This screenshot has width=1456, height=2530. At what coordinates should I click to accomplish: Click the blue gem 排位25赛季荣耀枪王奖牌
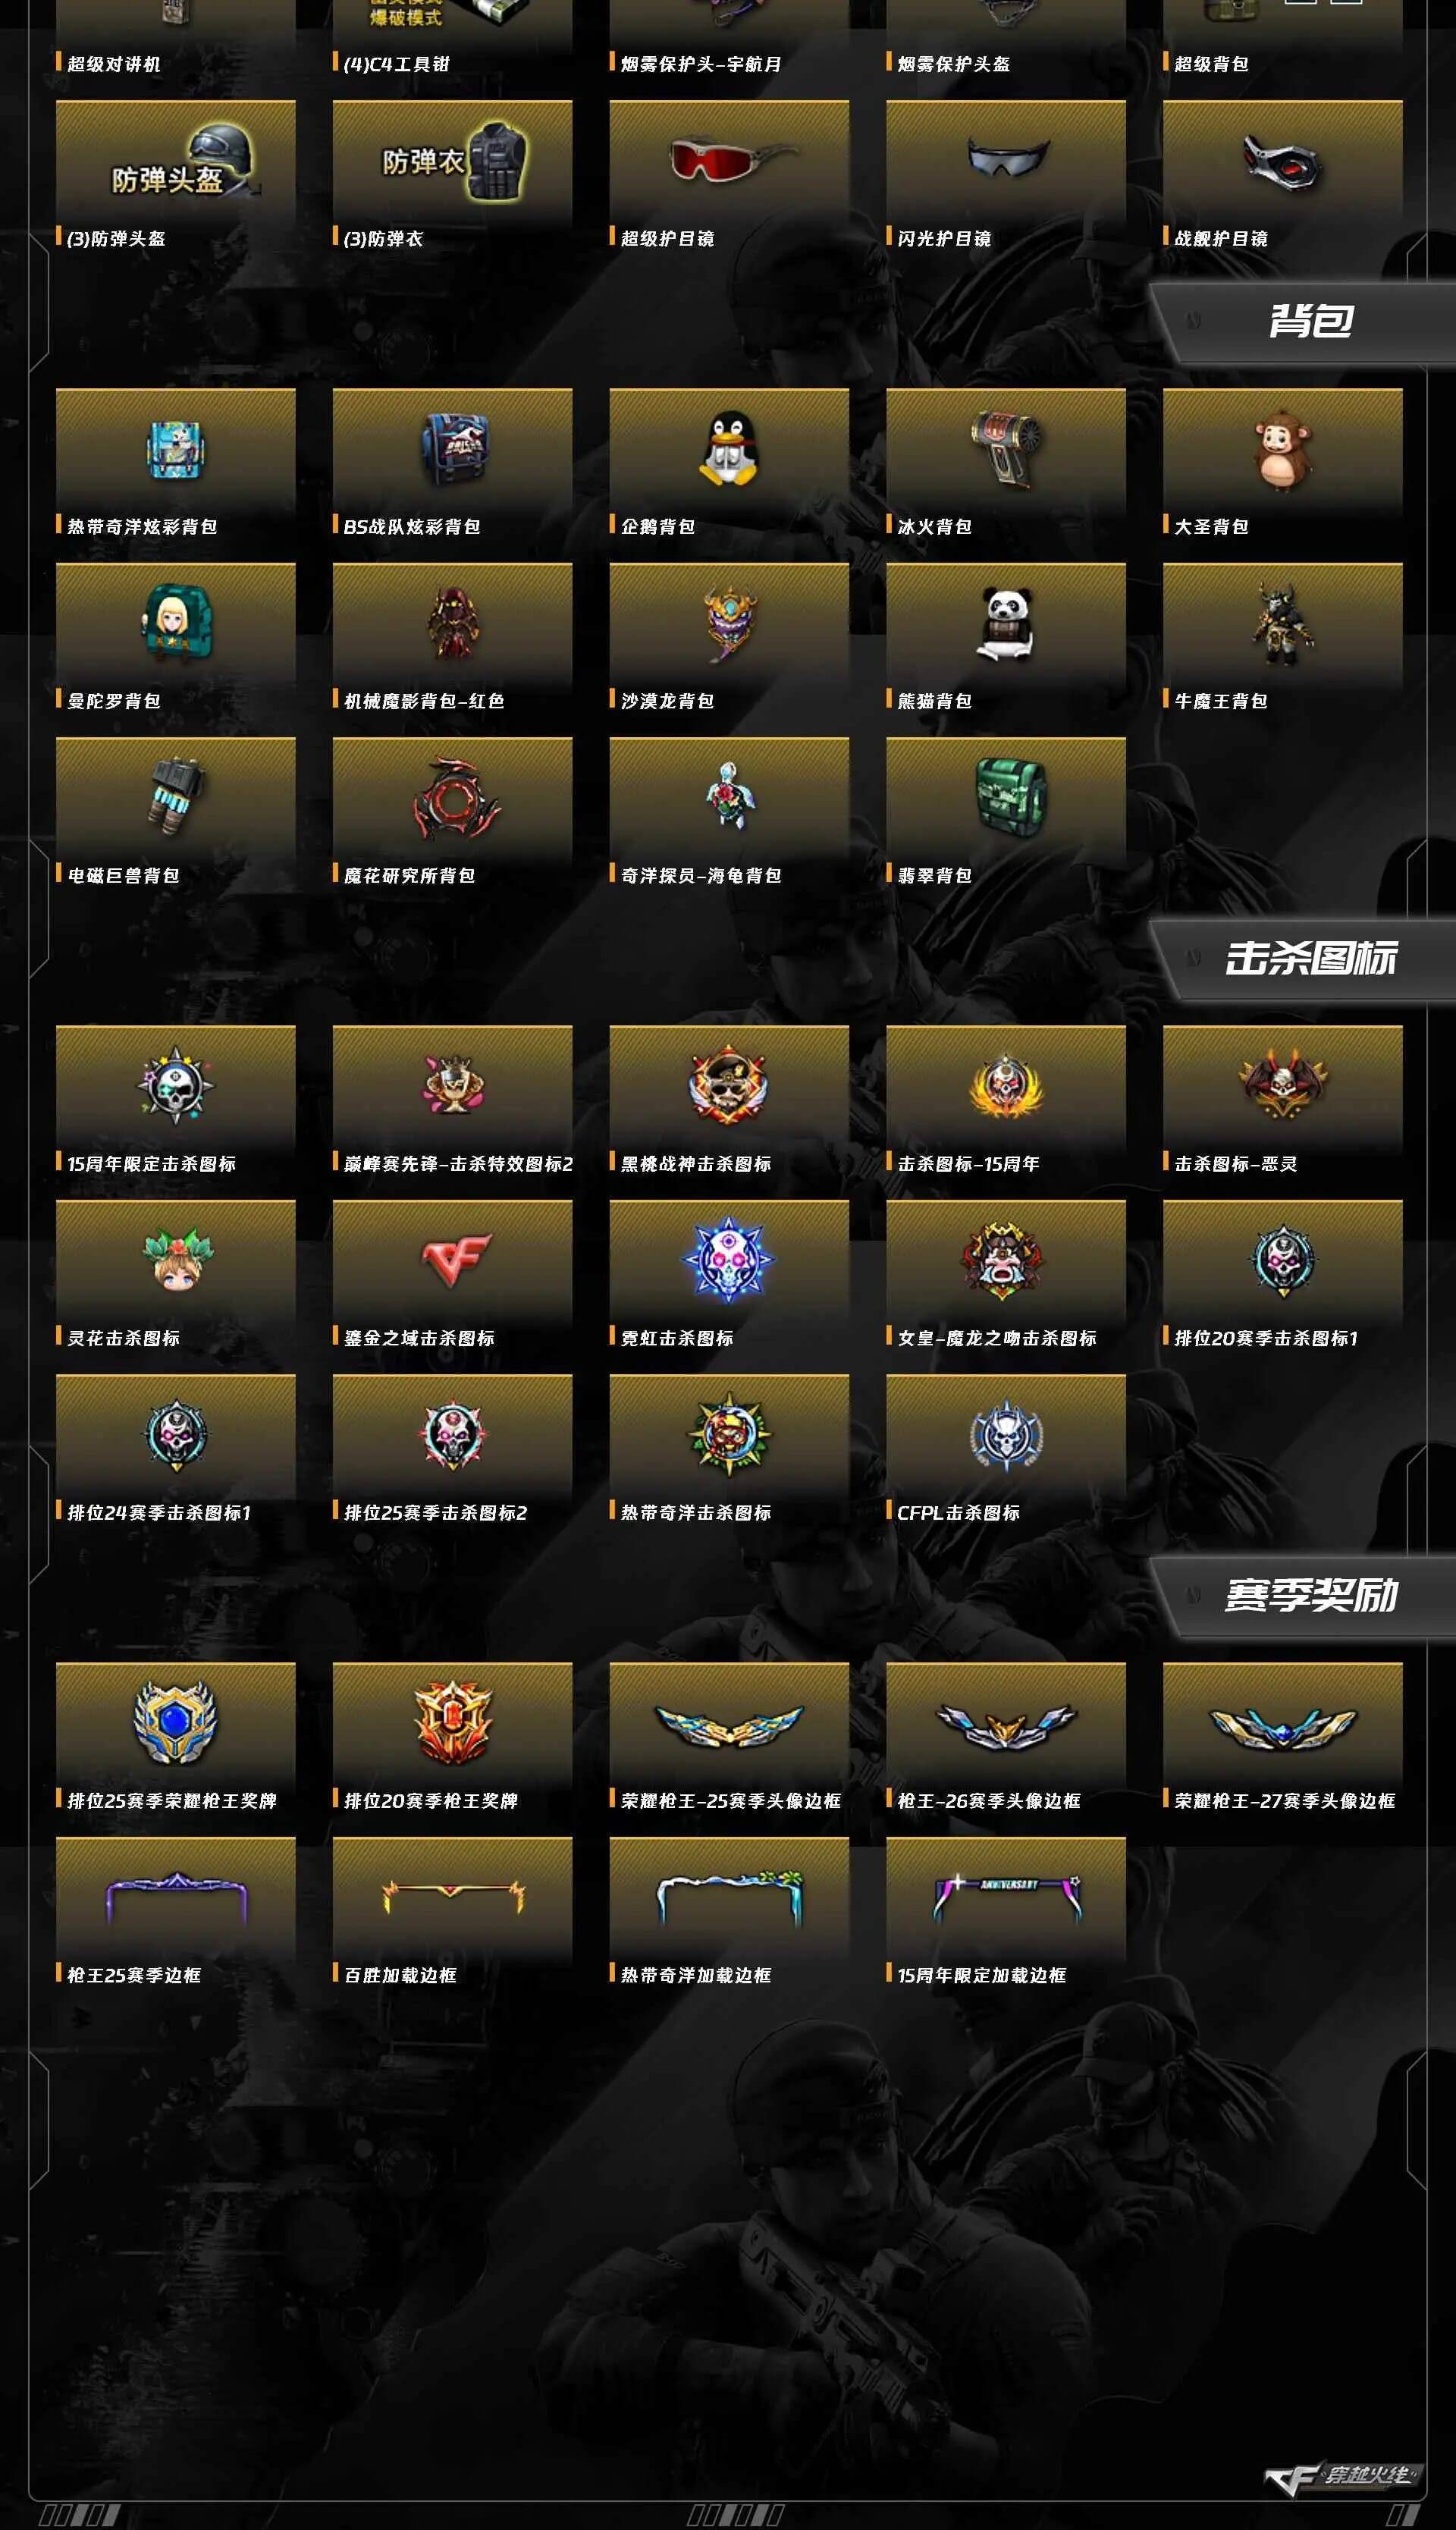pos(176,1722)
